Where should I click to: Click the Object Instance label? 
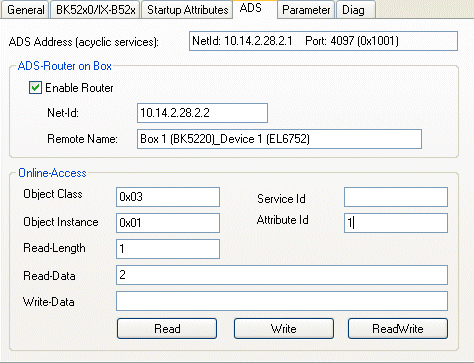click(x=61, y=222)
